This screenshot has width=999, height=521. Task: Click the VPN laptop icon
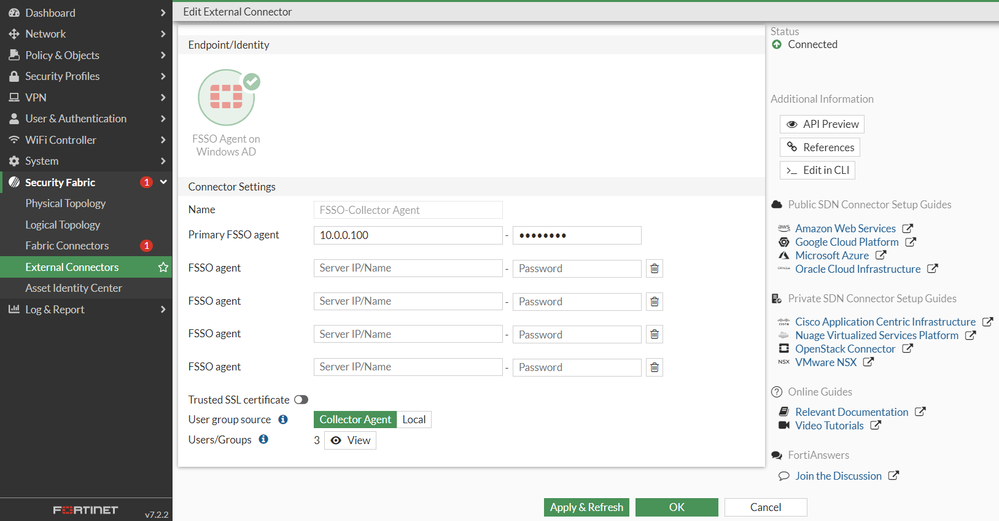coord(14,97)
